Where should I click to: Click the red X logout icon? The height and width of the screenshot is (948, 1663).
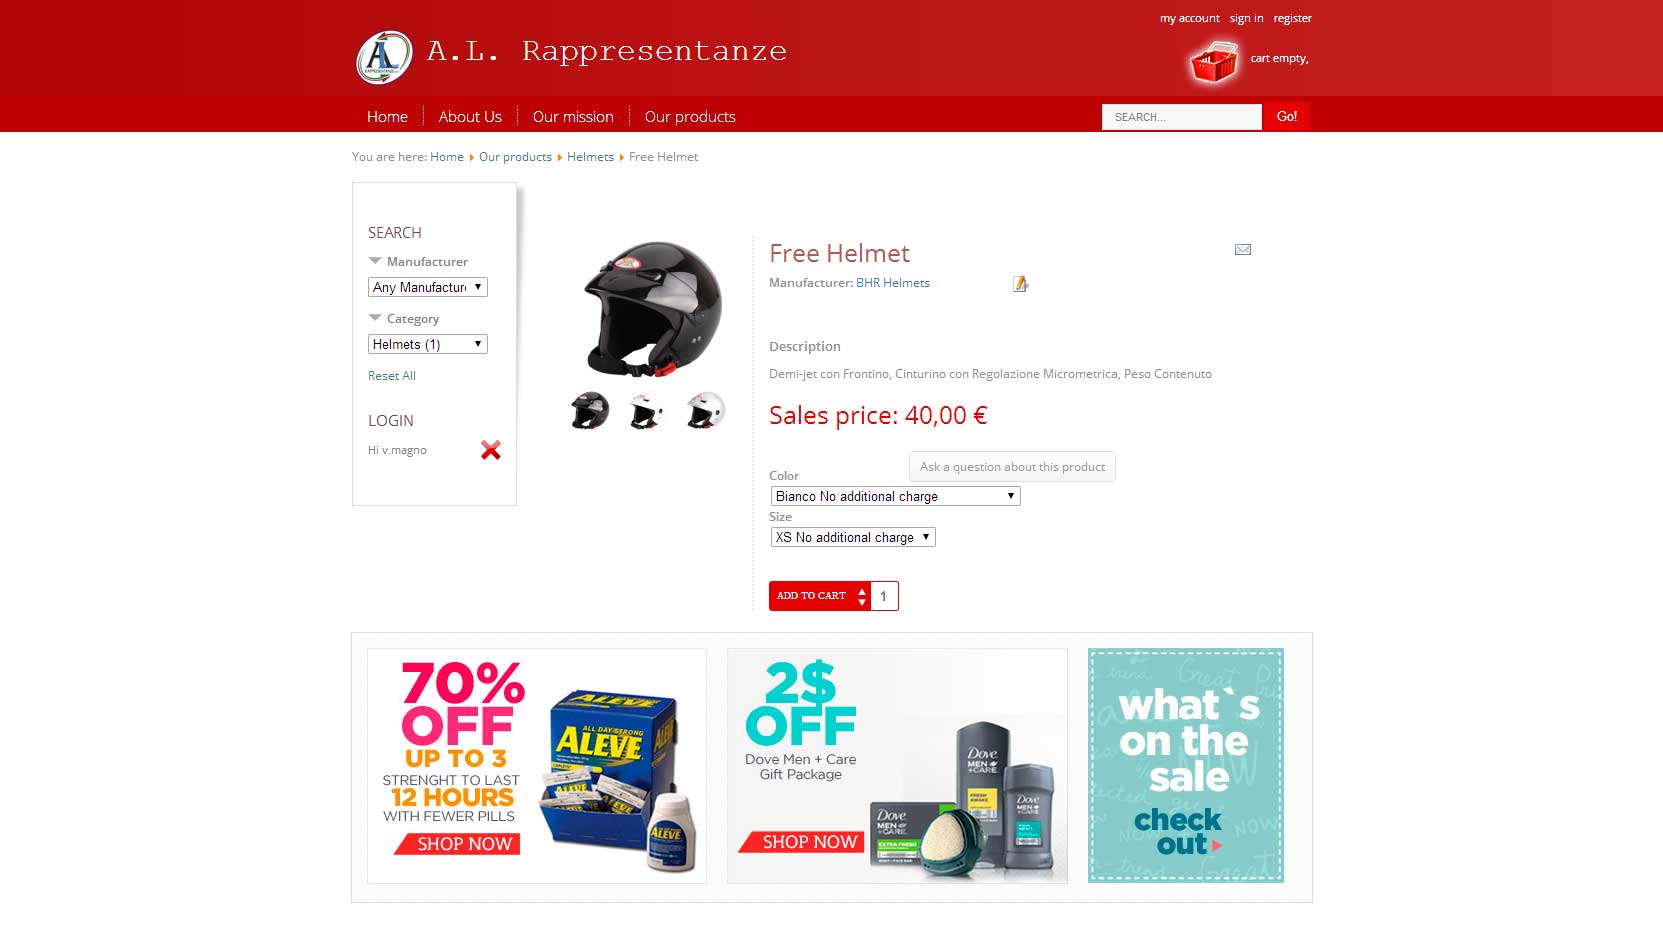(490, 450)
